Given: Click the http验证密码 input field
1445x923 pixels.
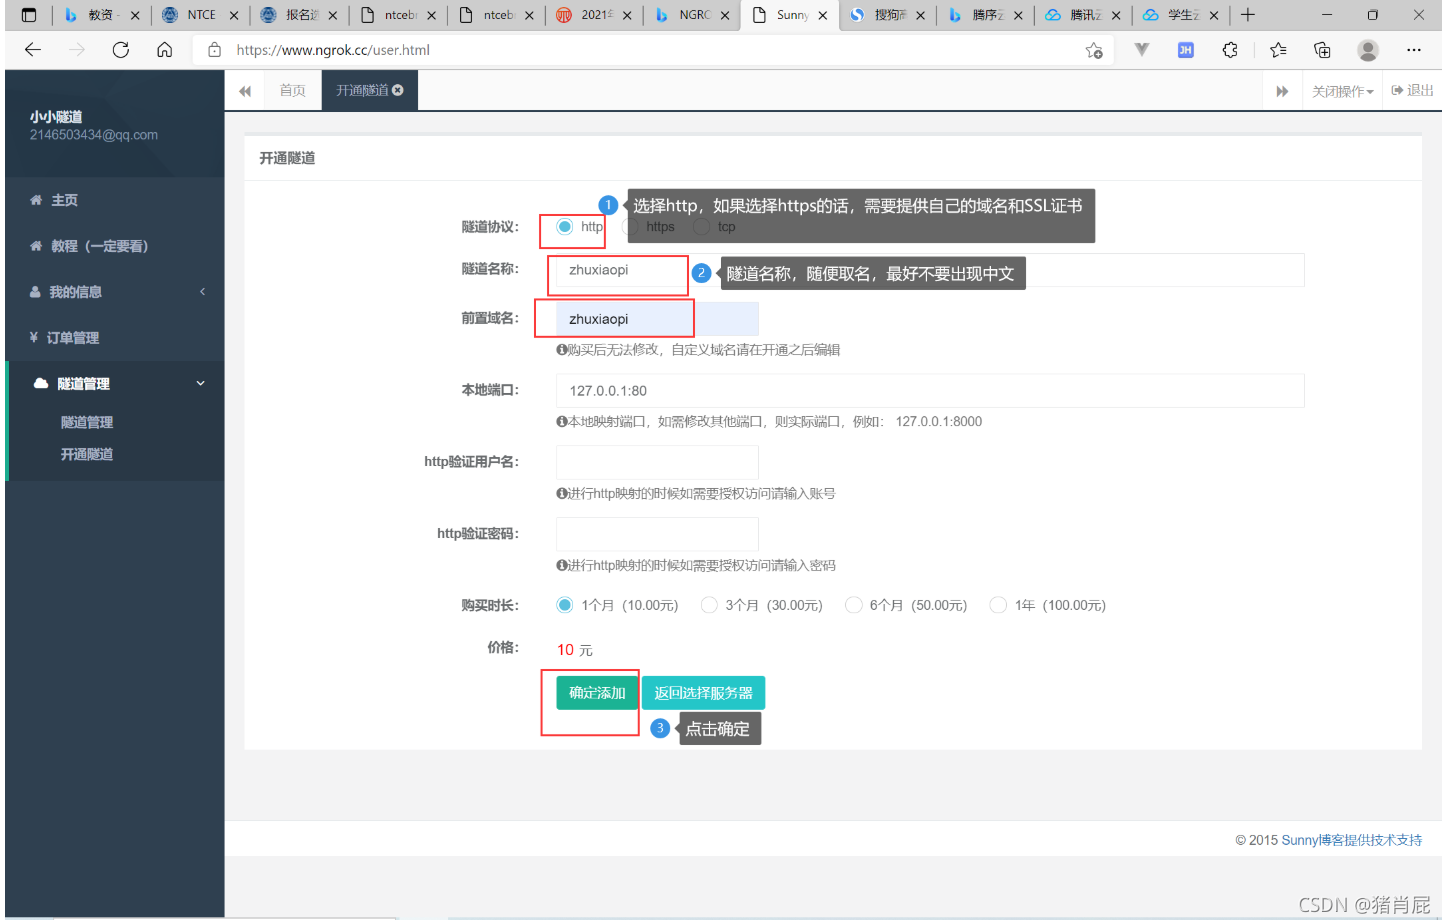Looking at the screenshot, I should 657,535.
